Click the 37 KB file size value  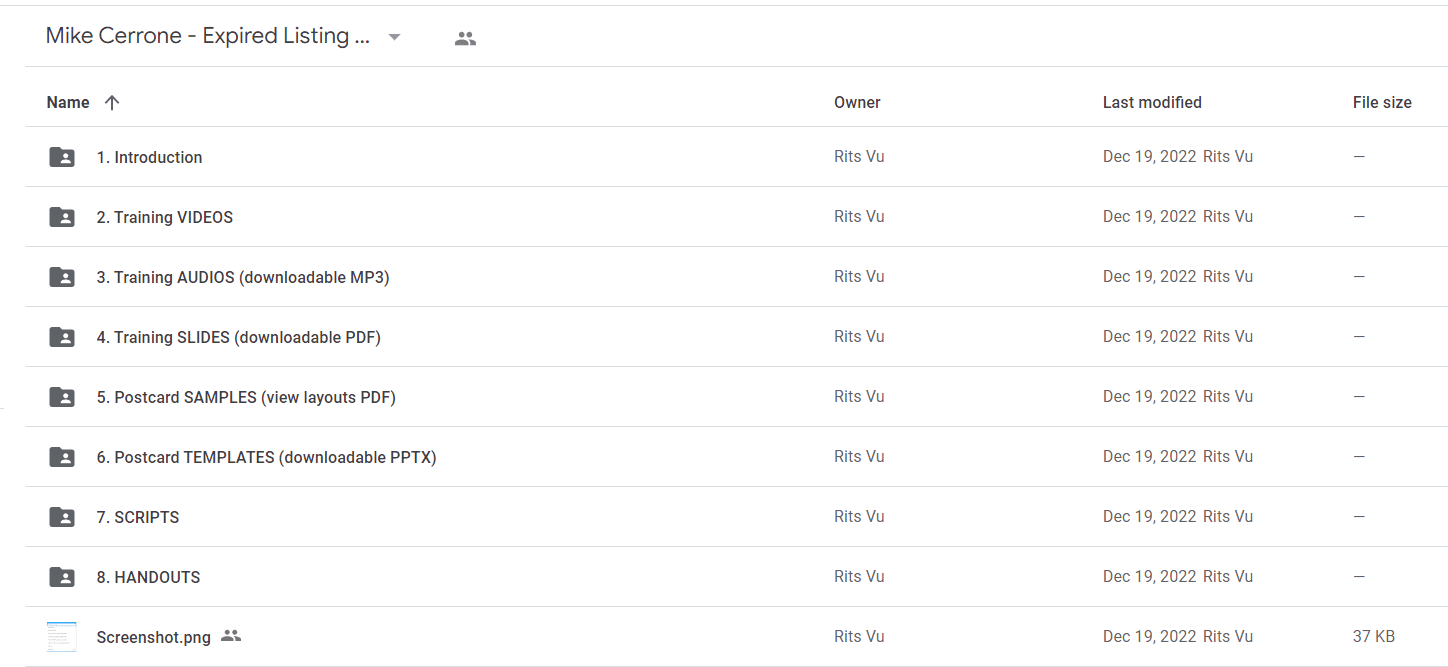click(1374, 636)
